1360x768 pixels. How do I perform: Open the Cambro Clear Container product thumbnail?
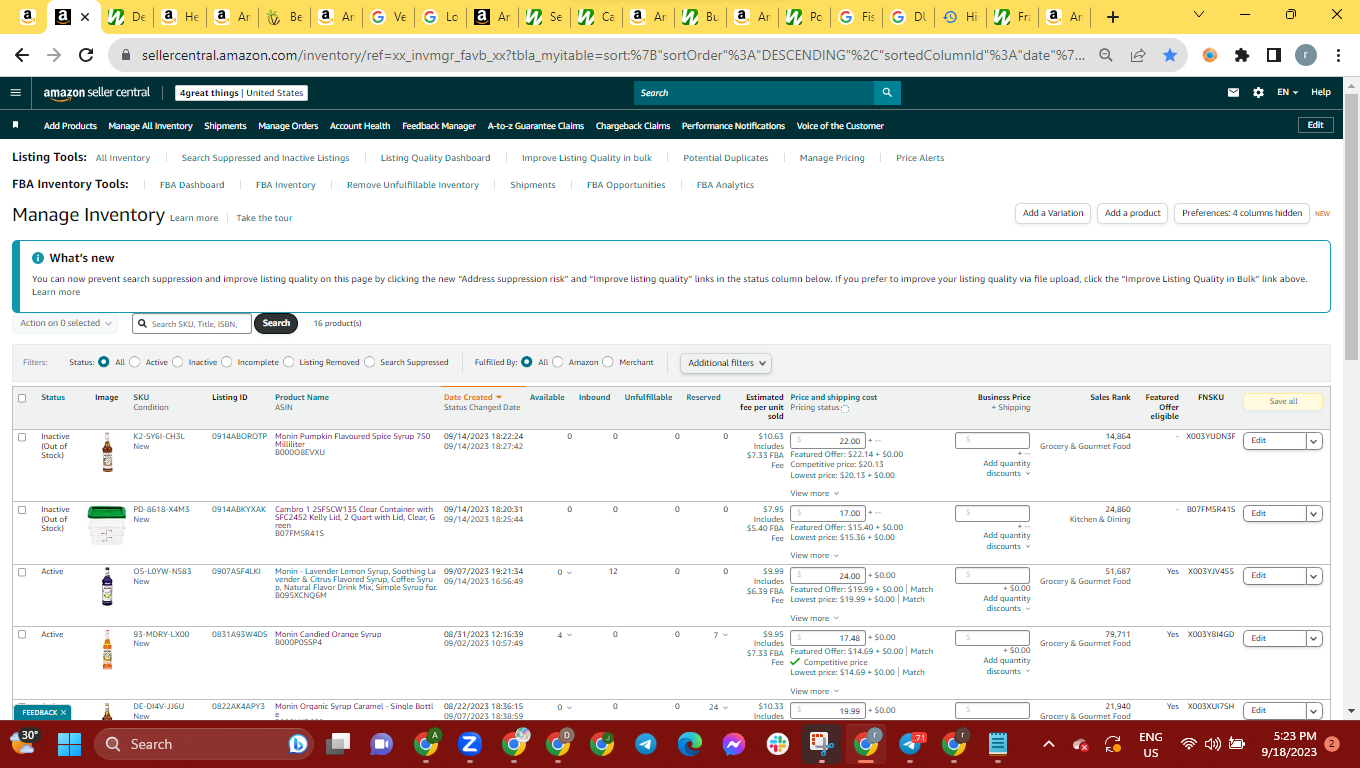point(107,525)
